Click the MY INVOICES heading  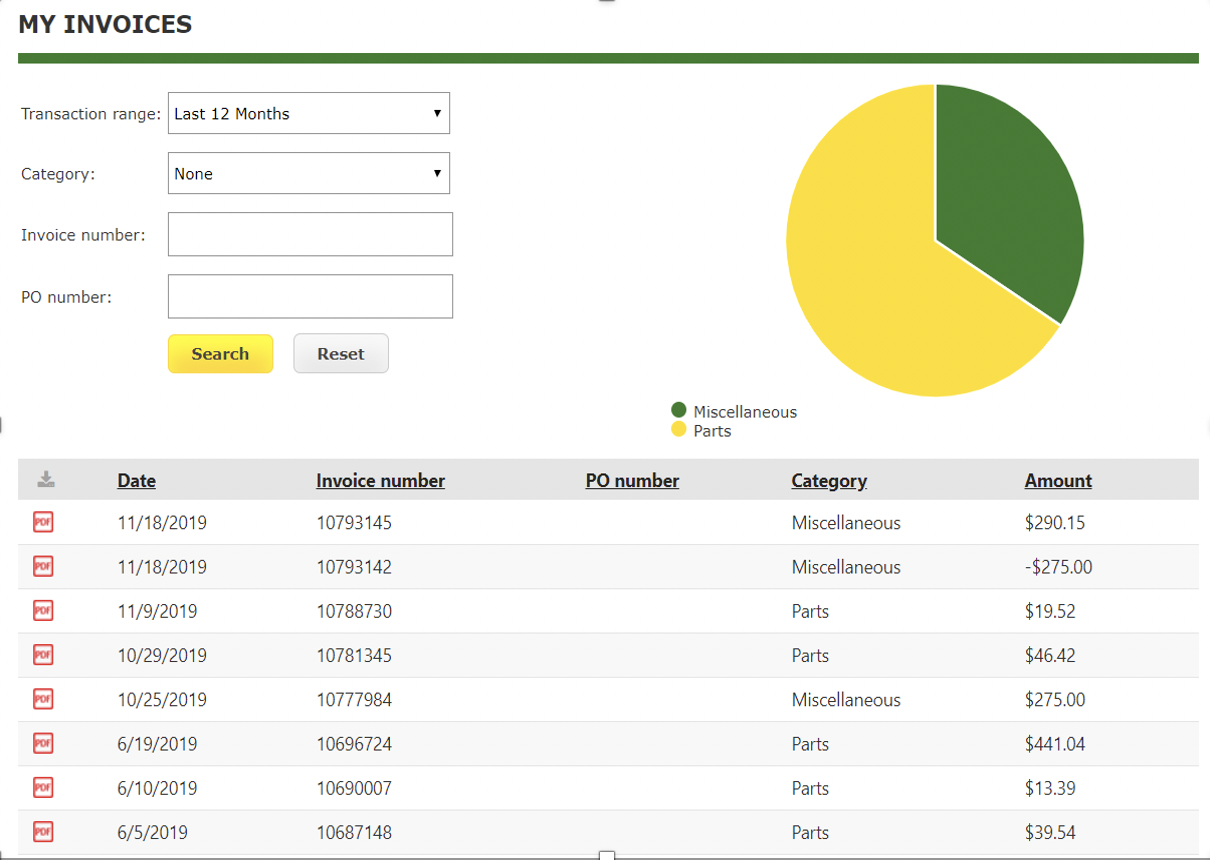[105, 24]
